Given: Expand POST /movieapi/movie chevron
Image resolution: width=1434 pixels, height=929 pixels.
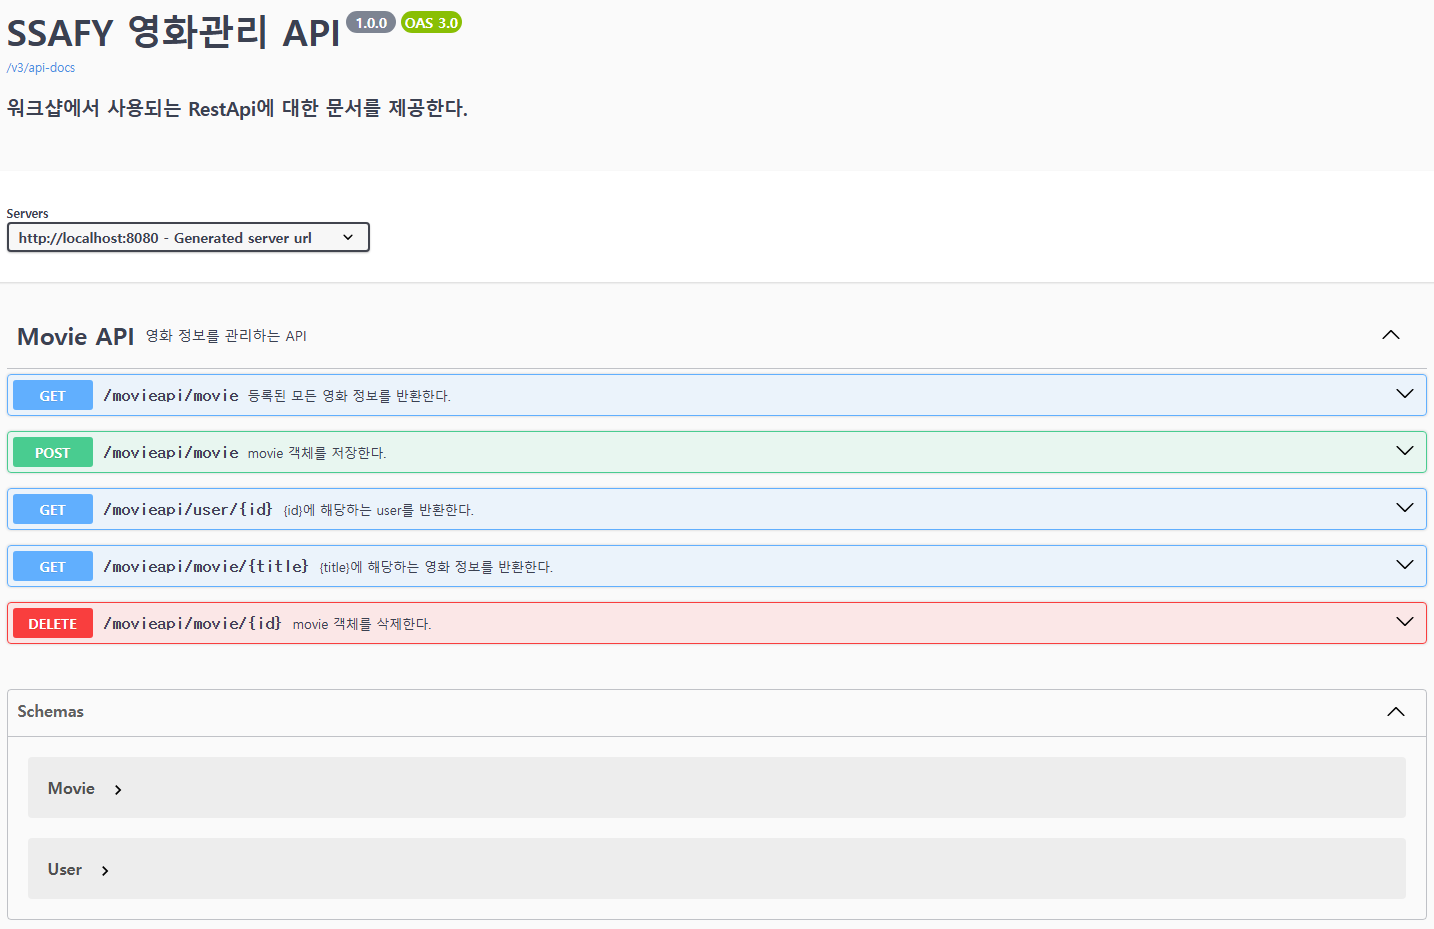Looking at the screenshot, I should [1405, 451].
